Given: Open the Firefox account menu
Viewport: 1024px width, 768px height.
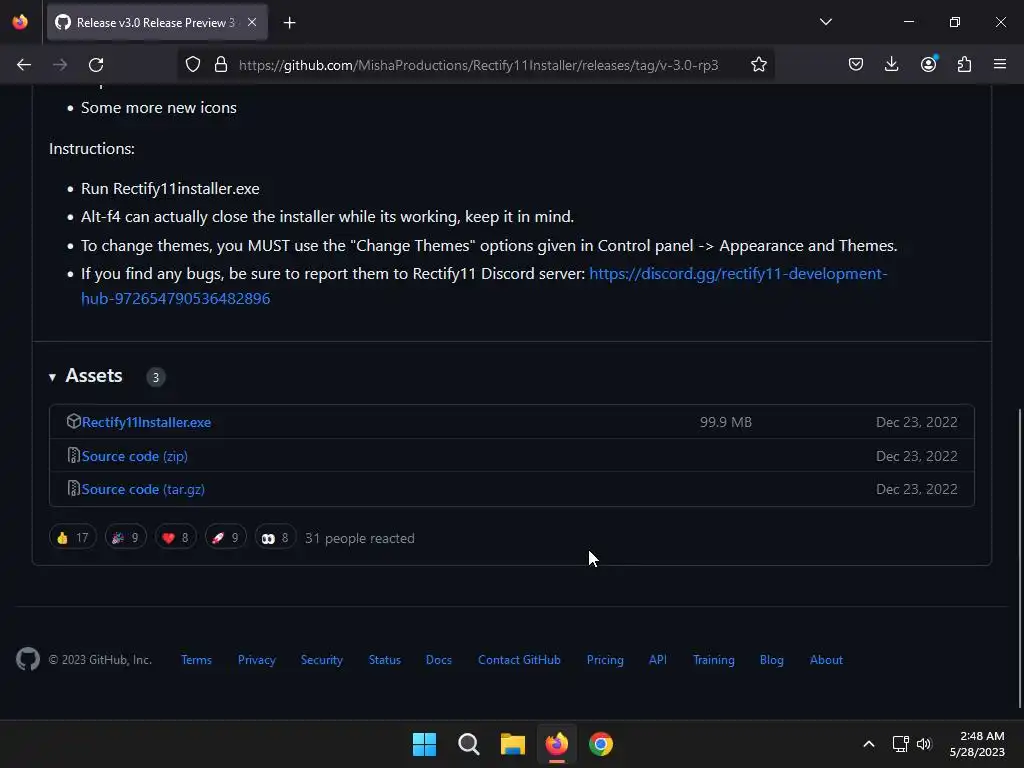Looking at the screenshot, I should (x=929, y=65).
